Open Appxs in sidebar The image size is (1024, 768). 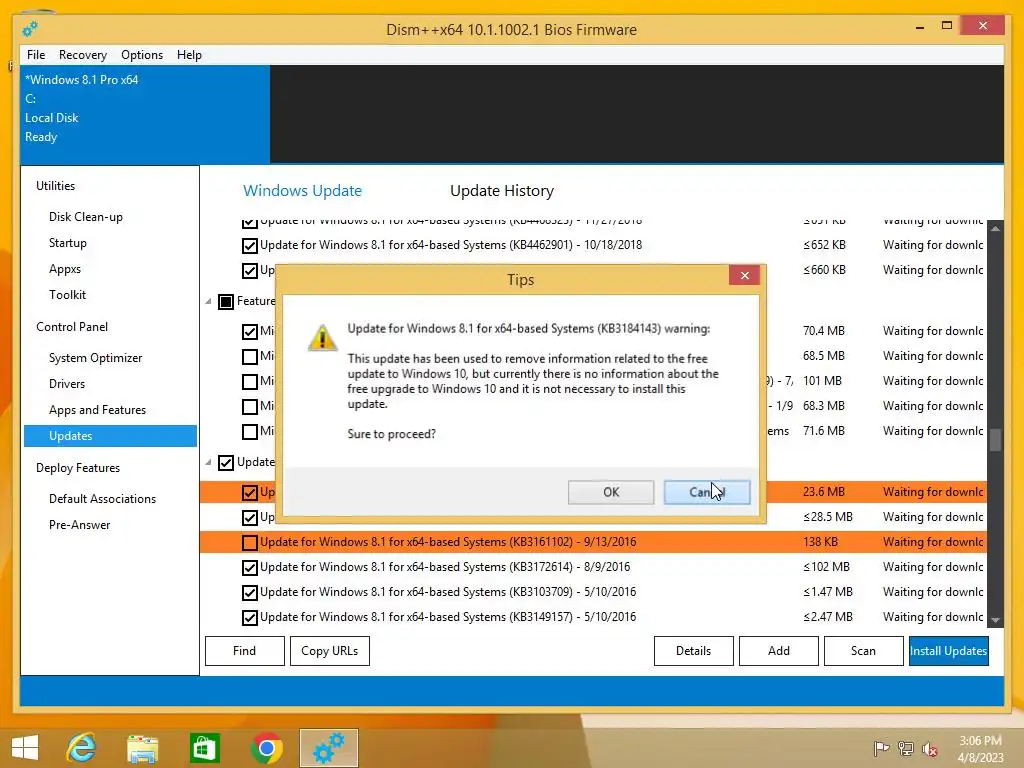pos(65,269)
